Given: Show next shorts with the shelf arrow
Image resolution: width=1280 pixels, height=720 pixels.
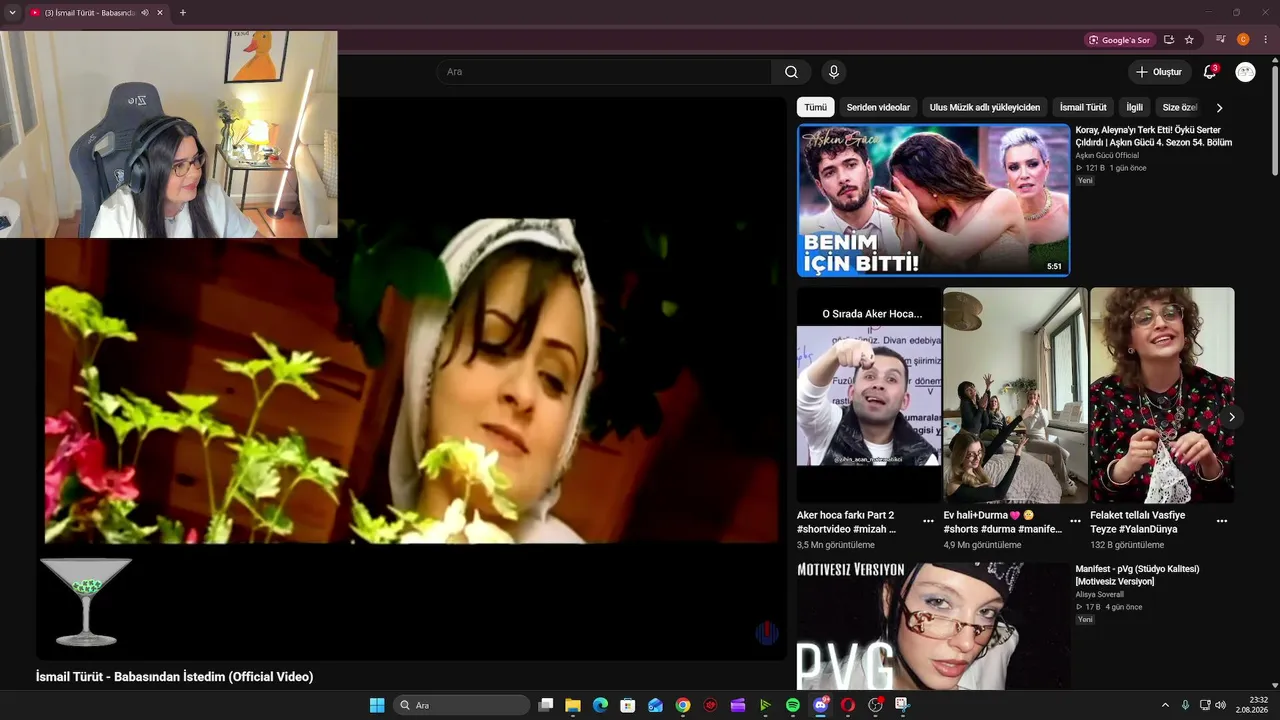Looking at the screenshot, I should click(x=1231, y=417).
